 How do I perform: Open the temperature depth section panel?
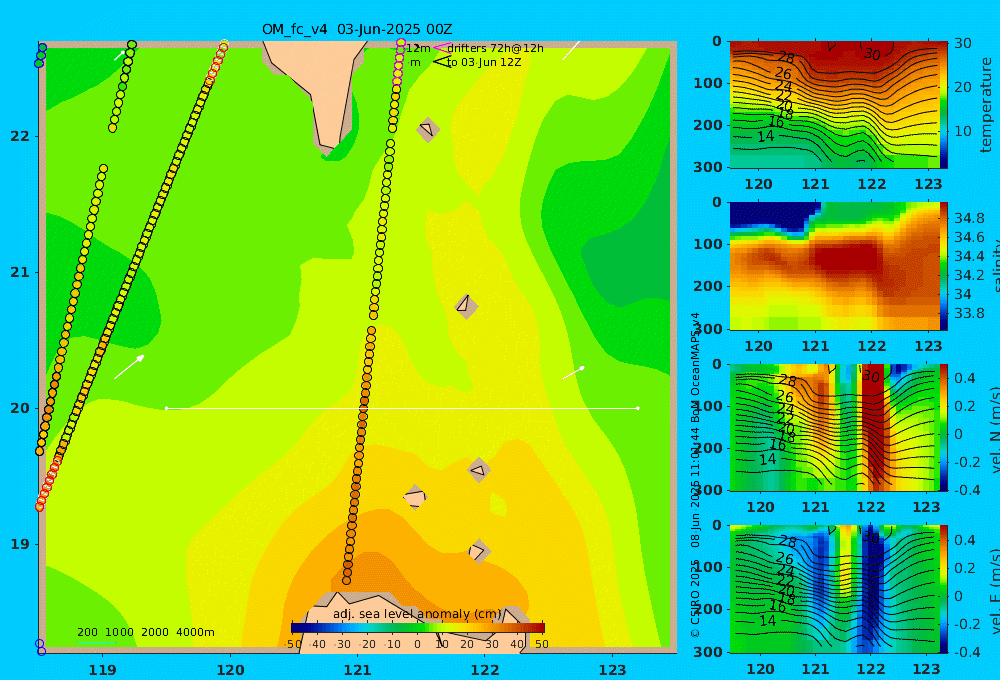[x=833, y=105]
